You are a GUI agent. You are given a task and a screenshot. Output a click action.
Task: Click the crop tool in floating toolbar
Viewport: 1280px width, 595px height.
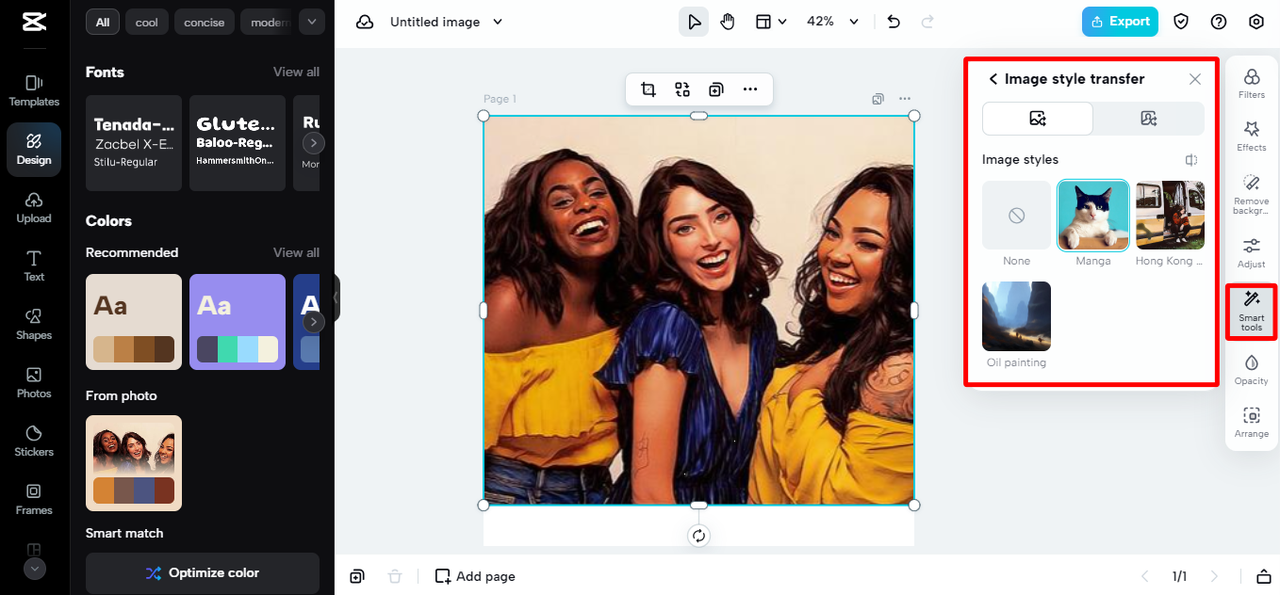tap(648, 90)
